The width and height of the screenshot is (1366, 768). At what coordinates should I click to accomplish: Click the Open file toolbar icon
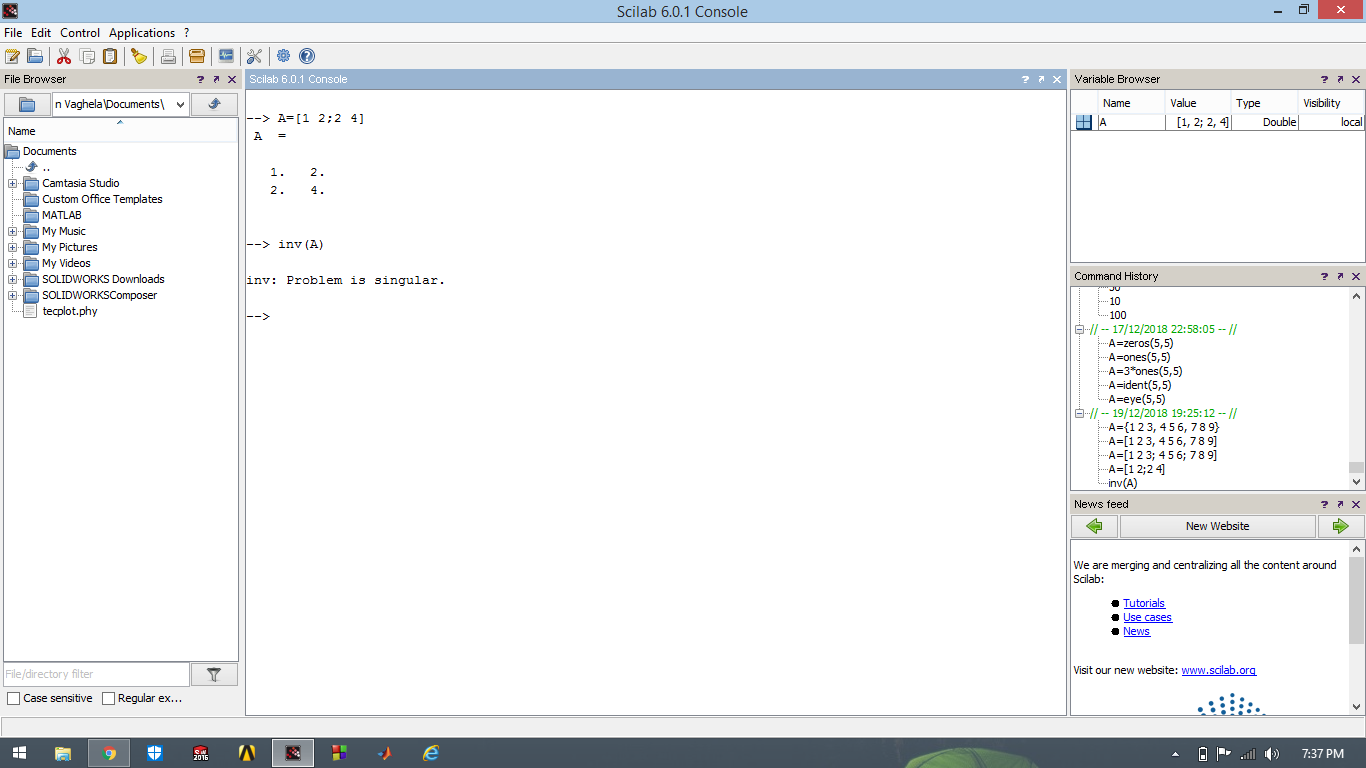click(x=35, y=56)
